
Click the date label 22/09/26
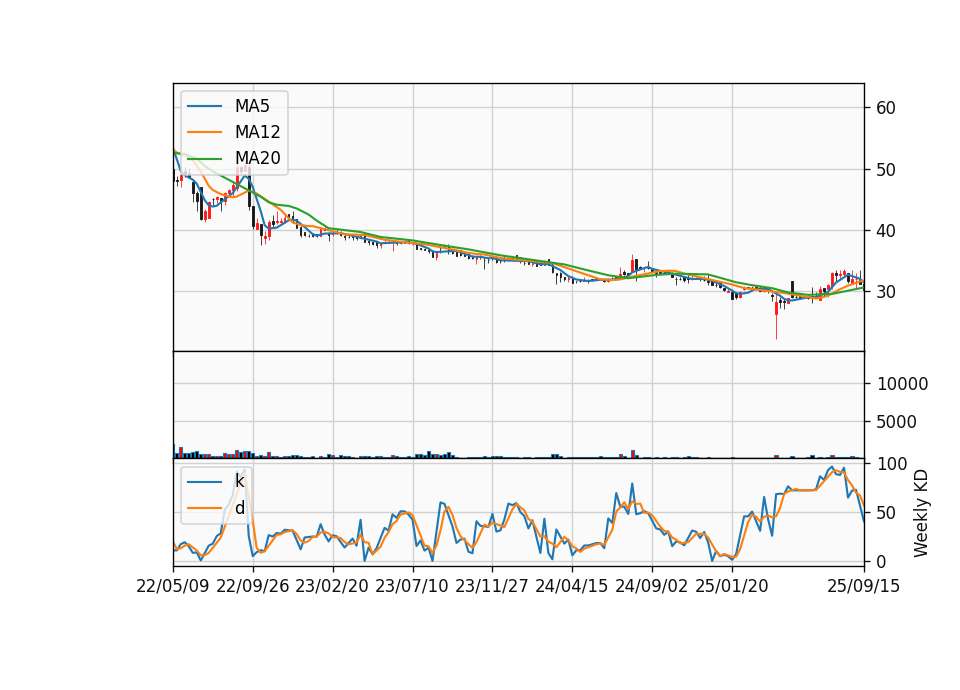(x=253, y=586)
